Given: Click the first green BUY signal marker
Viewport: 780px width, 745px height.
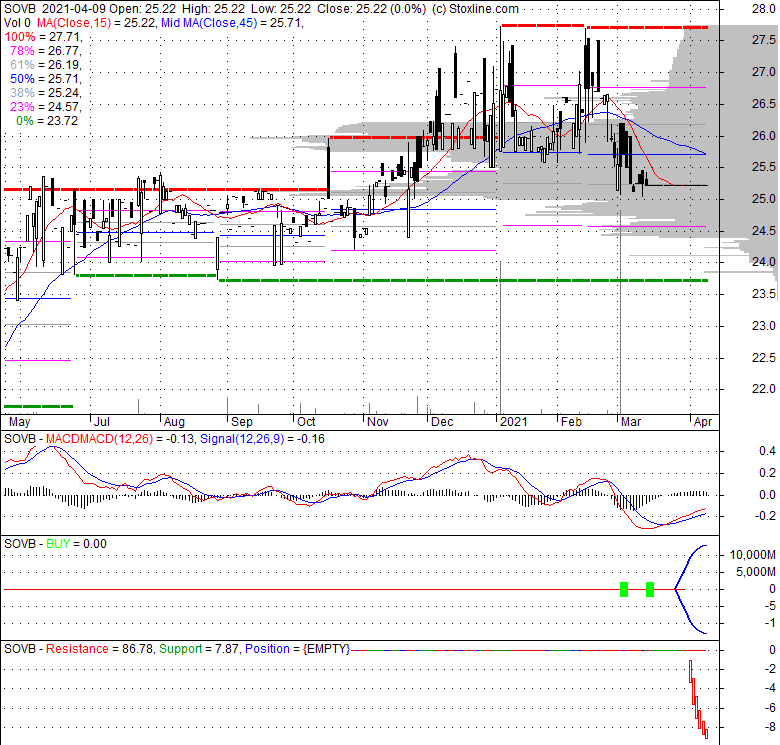Looking at the screenshot, I should 624,589.
